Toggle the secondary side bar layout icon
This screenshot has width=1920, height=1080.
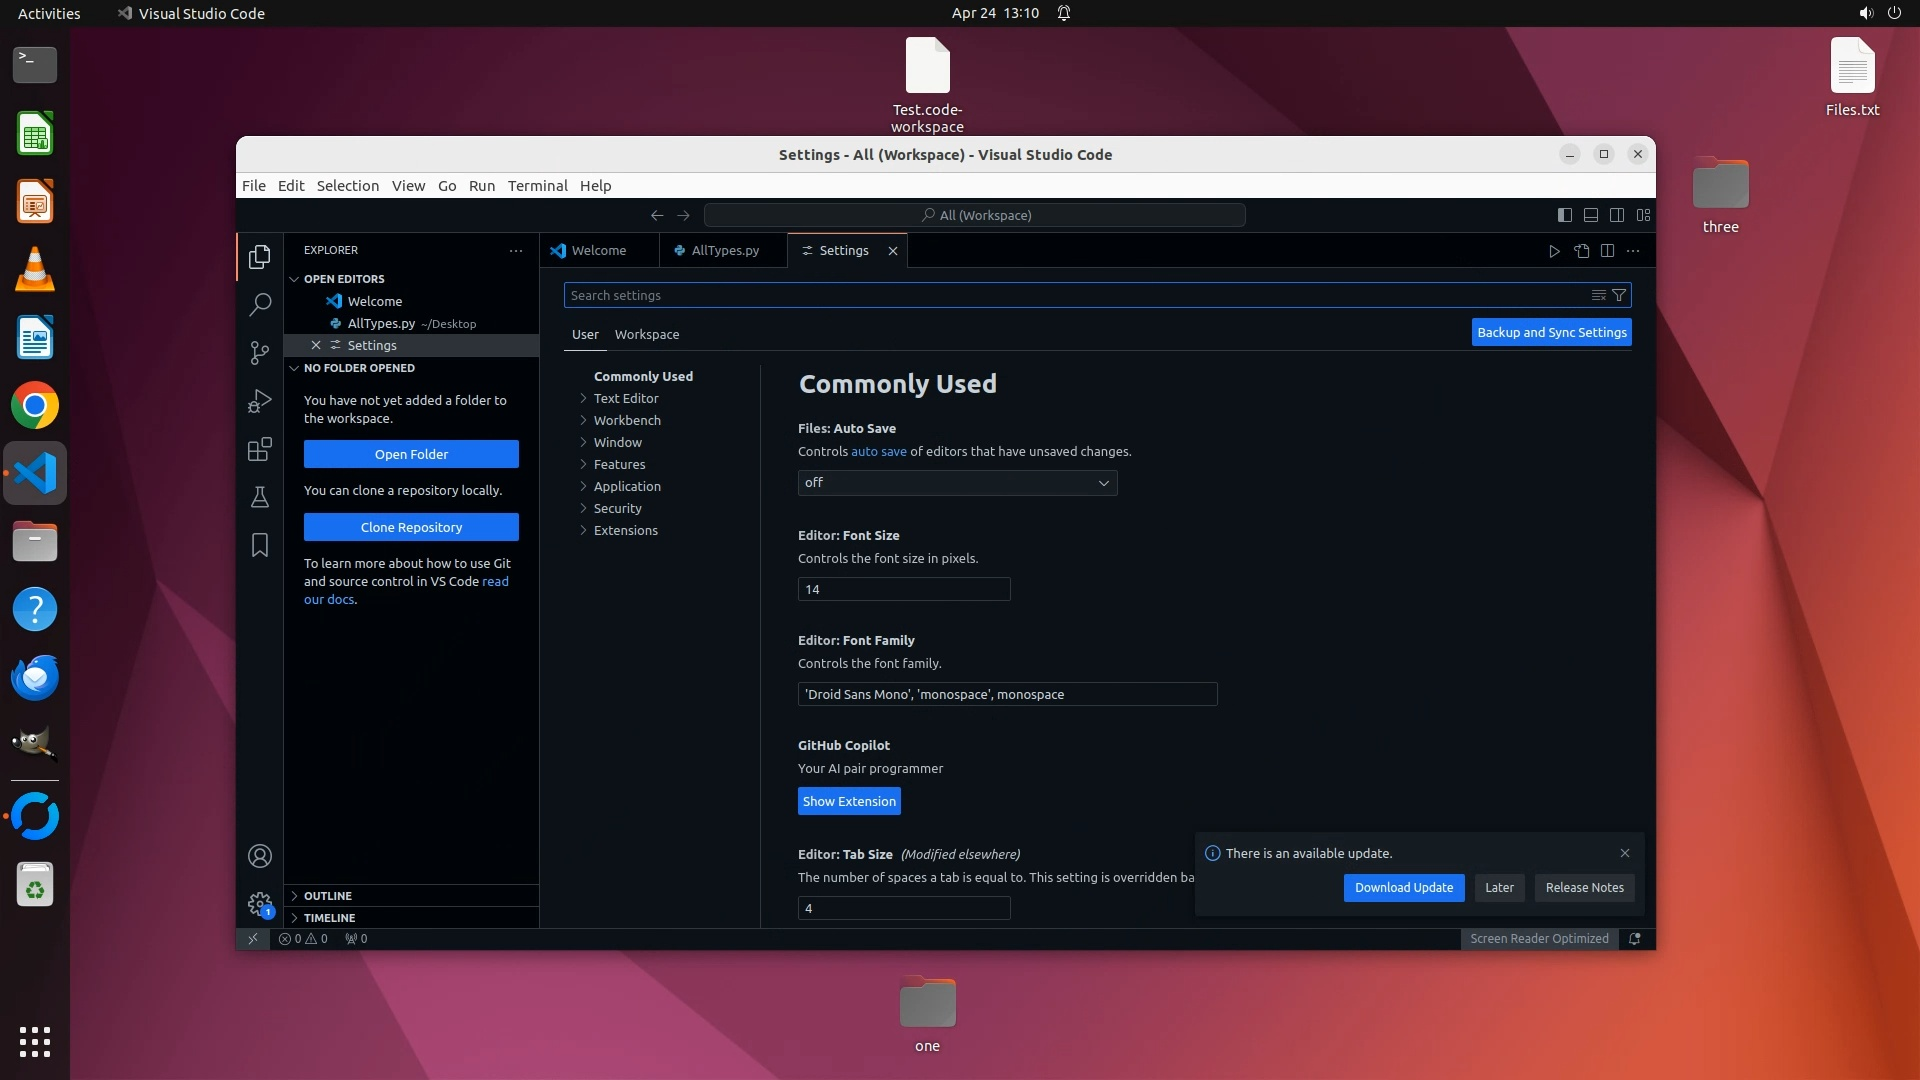(1617, 215)
